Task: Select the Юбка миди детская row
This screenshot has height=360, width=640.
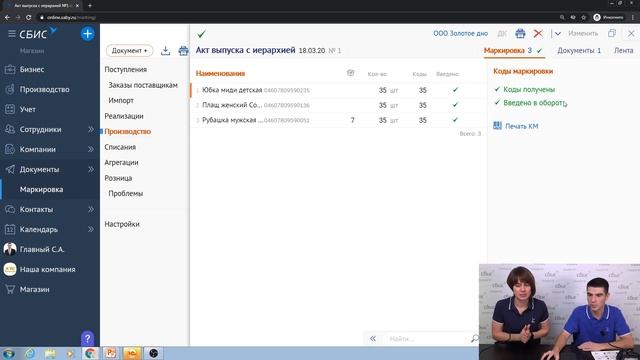Action: tap(337, 90)
